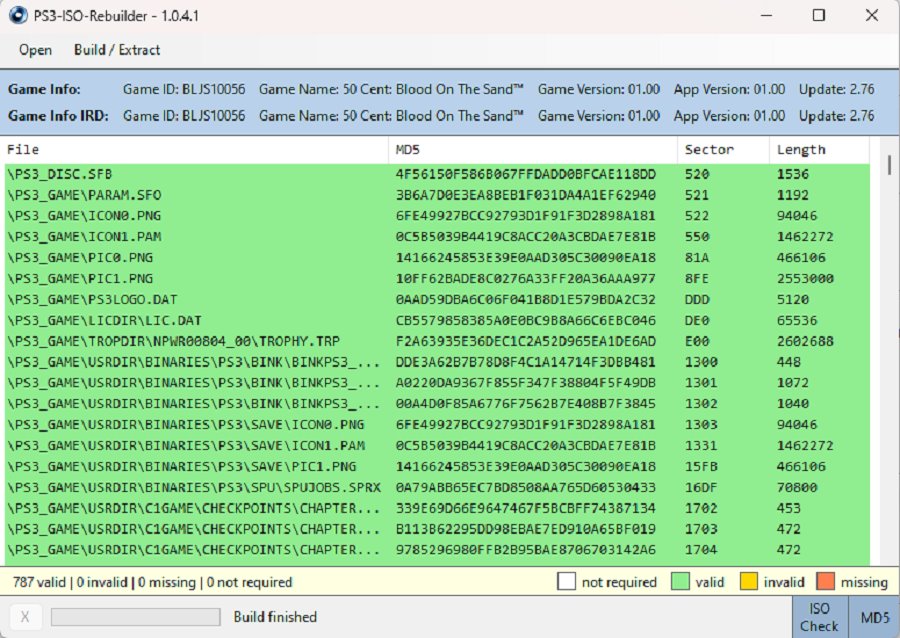Click the yellow 'invalid' legend swatch

coord(749,582)
